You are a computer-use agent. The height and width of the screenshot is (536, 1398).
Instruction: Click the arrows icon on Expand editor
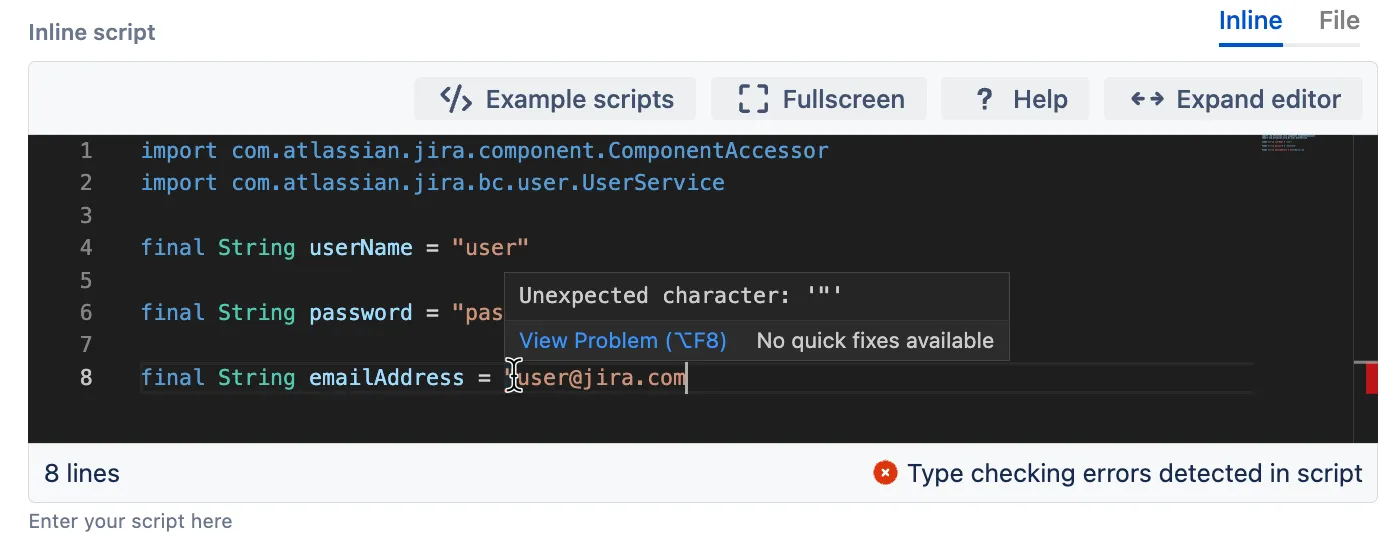point(1147,99)
